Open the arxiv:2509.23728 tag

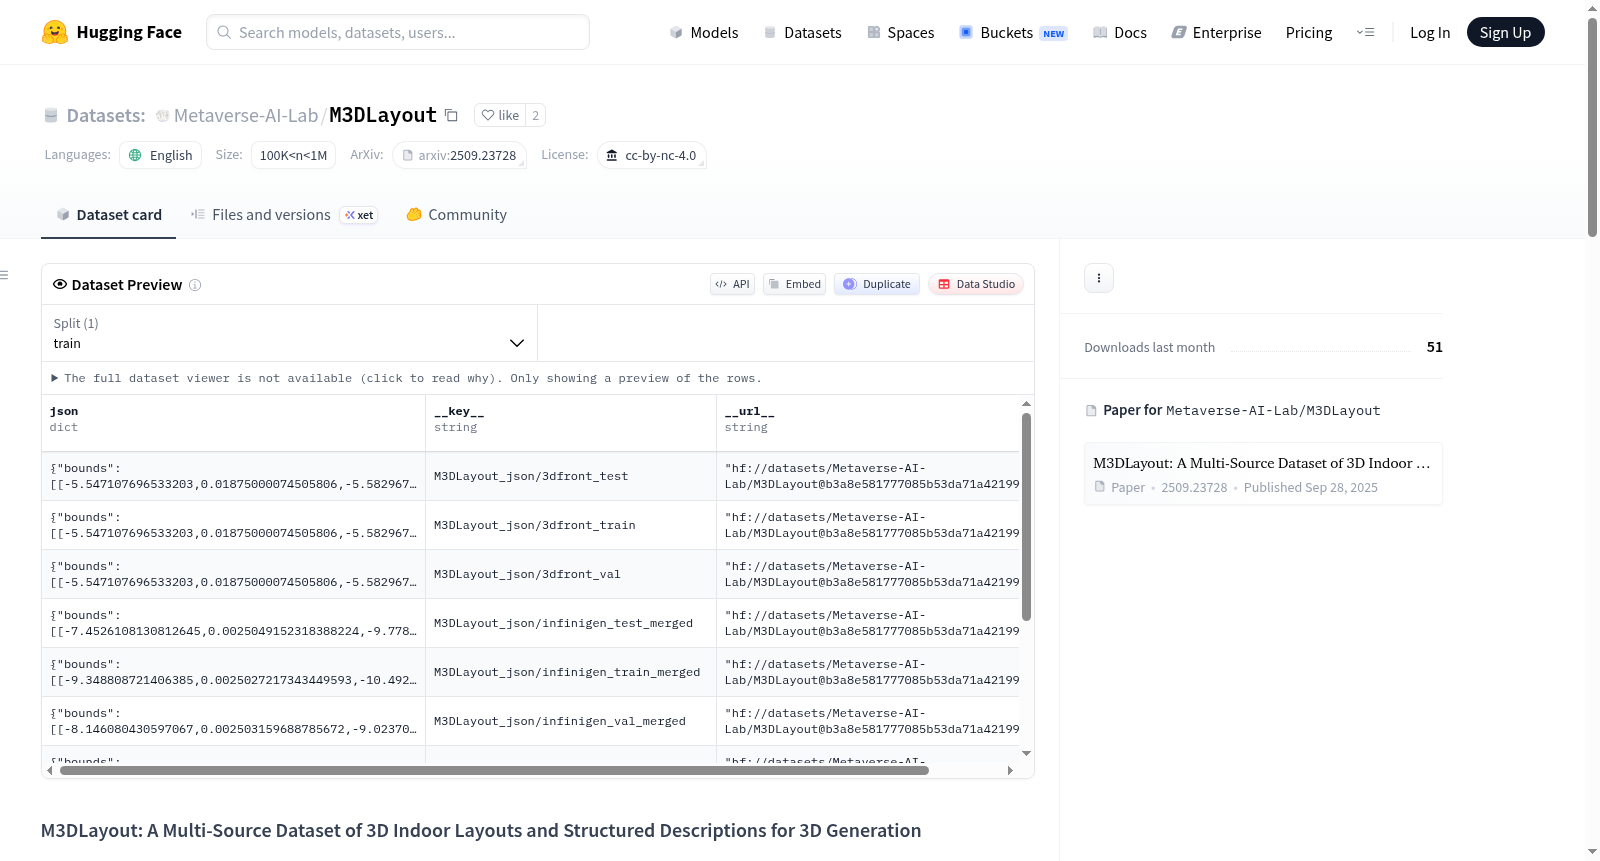[x=460, y=155]
